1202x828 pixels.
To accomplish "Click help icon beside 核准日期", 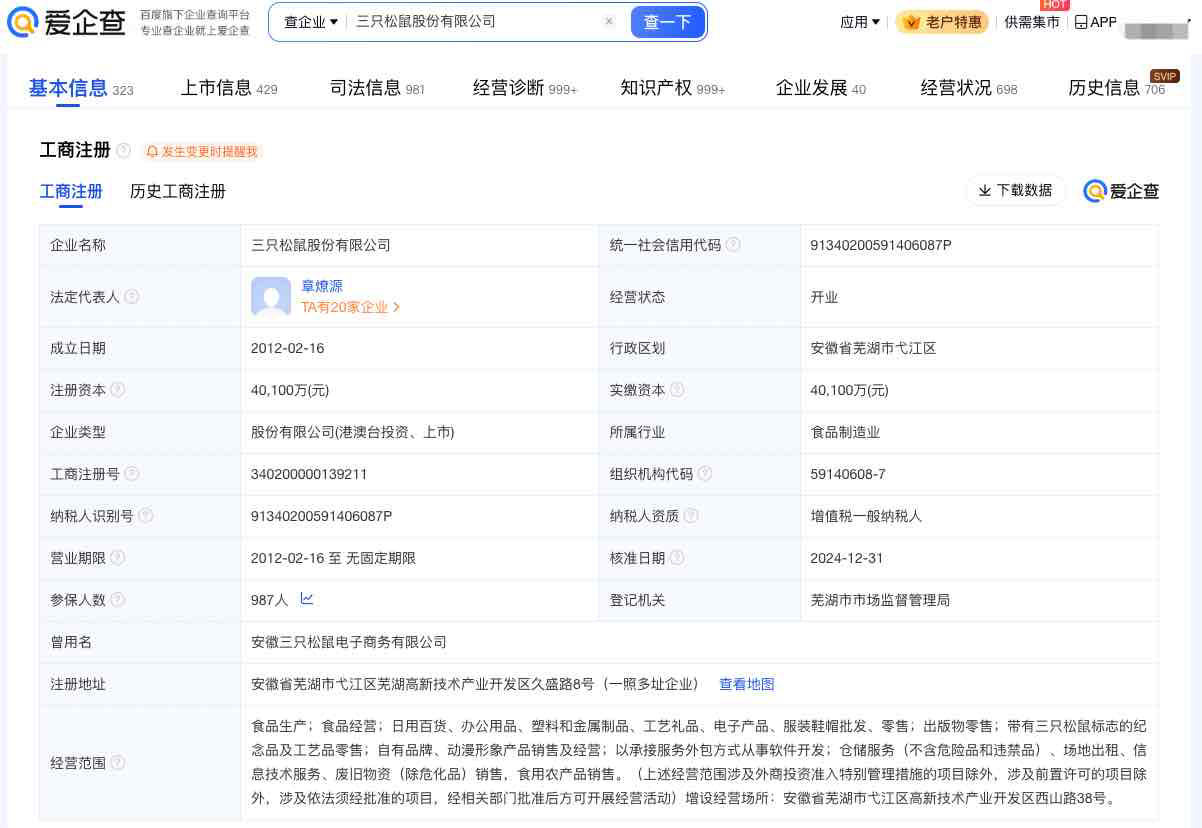I will point(675,558).
